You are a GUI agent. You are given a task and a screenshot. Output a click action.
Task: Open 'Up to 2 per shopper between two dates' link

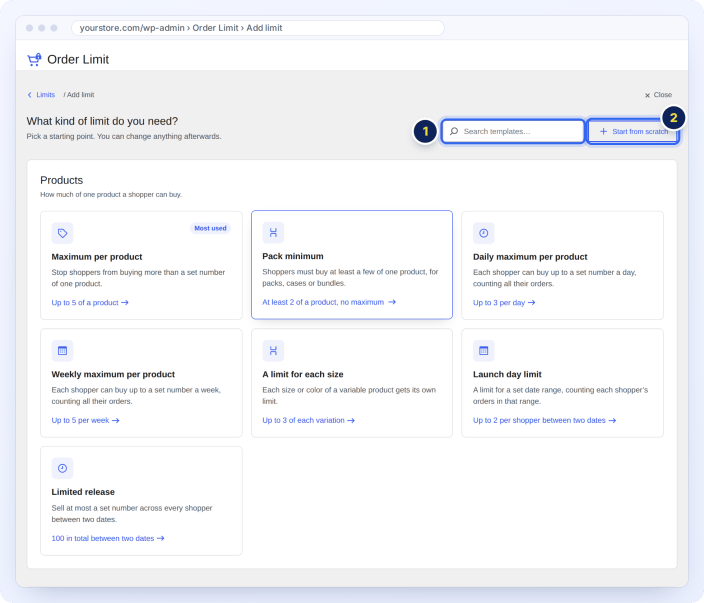coord(544,420)
